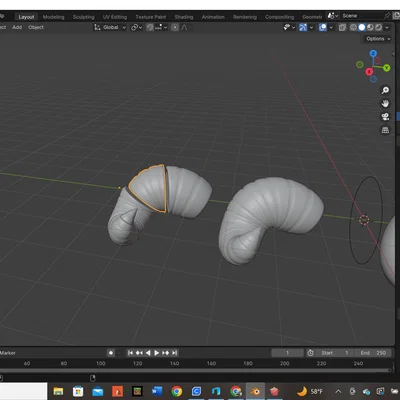Open scene browse dropdown
Viewport: 400px width, 400px height.
click(x=332, y=16)
